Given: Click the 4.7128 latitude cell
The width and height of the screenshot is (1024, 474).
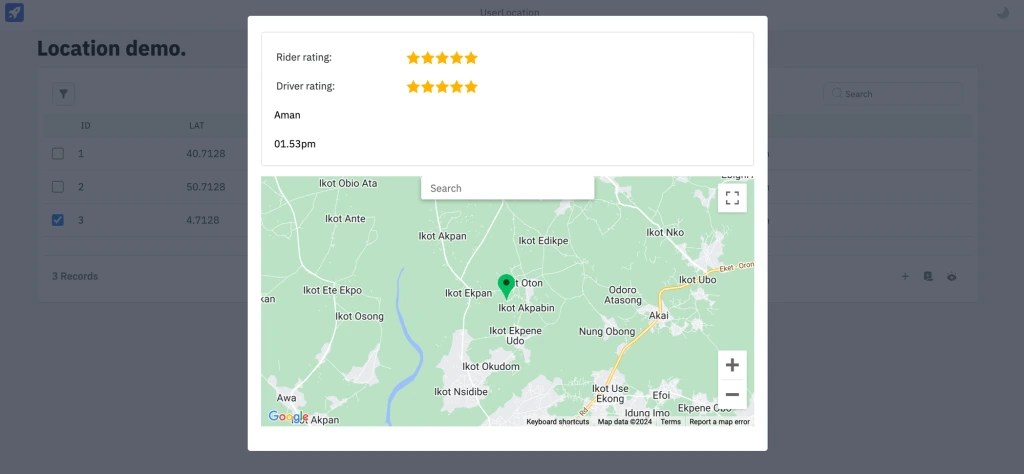Looking at the screenshot, I should 202,220.
